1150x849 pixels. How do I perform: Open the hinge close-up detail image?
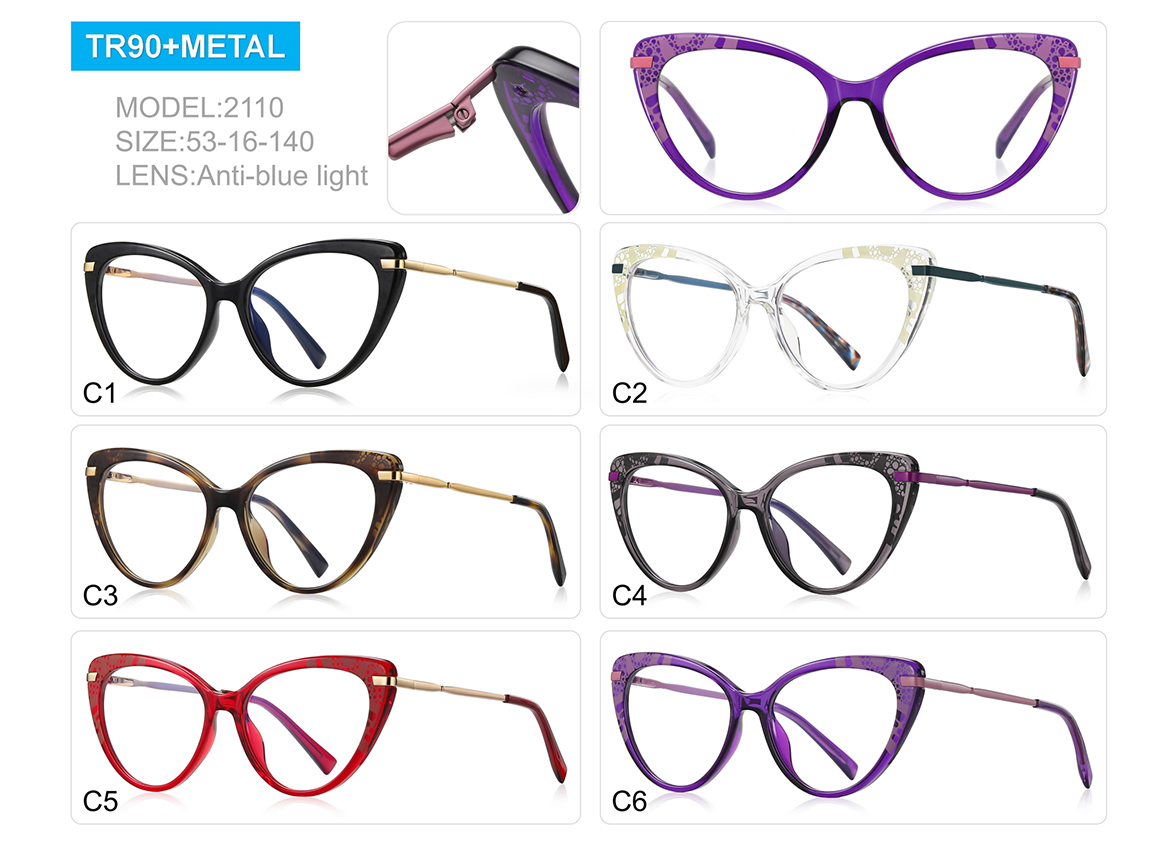[484, 118]
